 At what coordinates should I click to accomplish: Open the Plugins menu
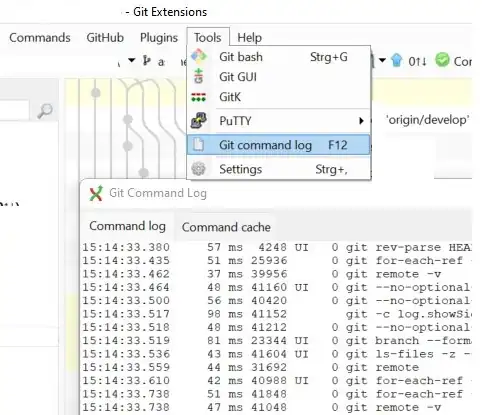point(159,38)
